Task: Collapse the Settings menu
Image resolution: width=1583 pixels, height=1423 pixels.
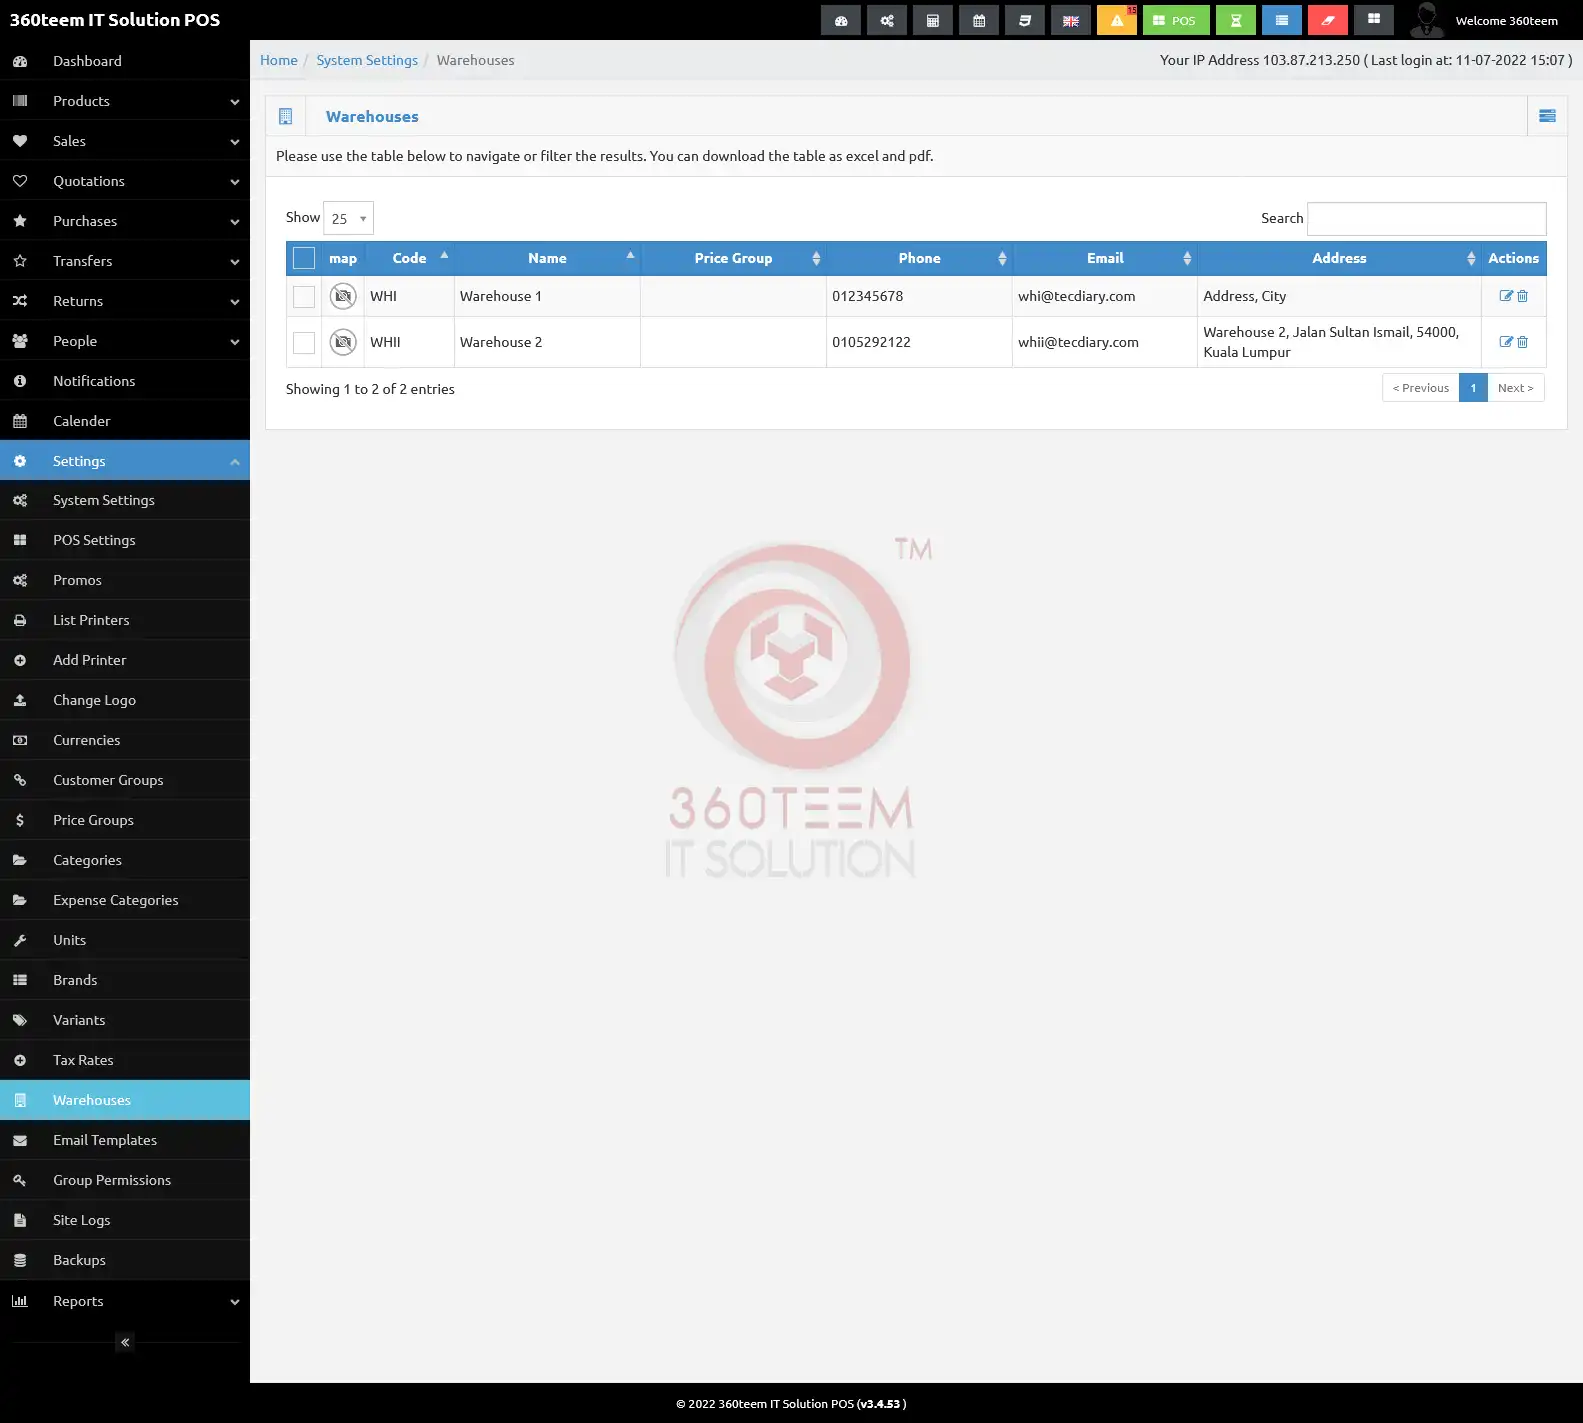Action: (x=125, y=461)
